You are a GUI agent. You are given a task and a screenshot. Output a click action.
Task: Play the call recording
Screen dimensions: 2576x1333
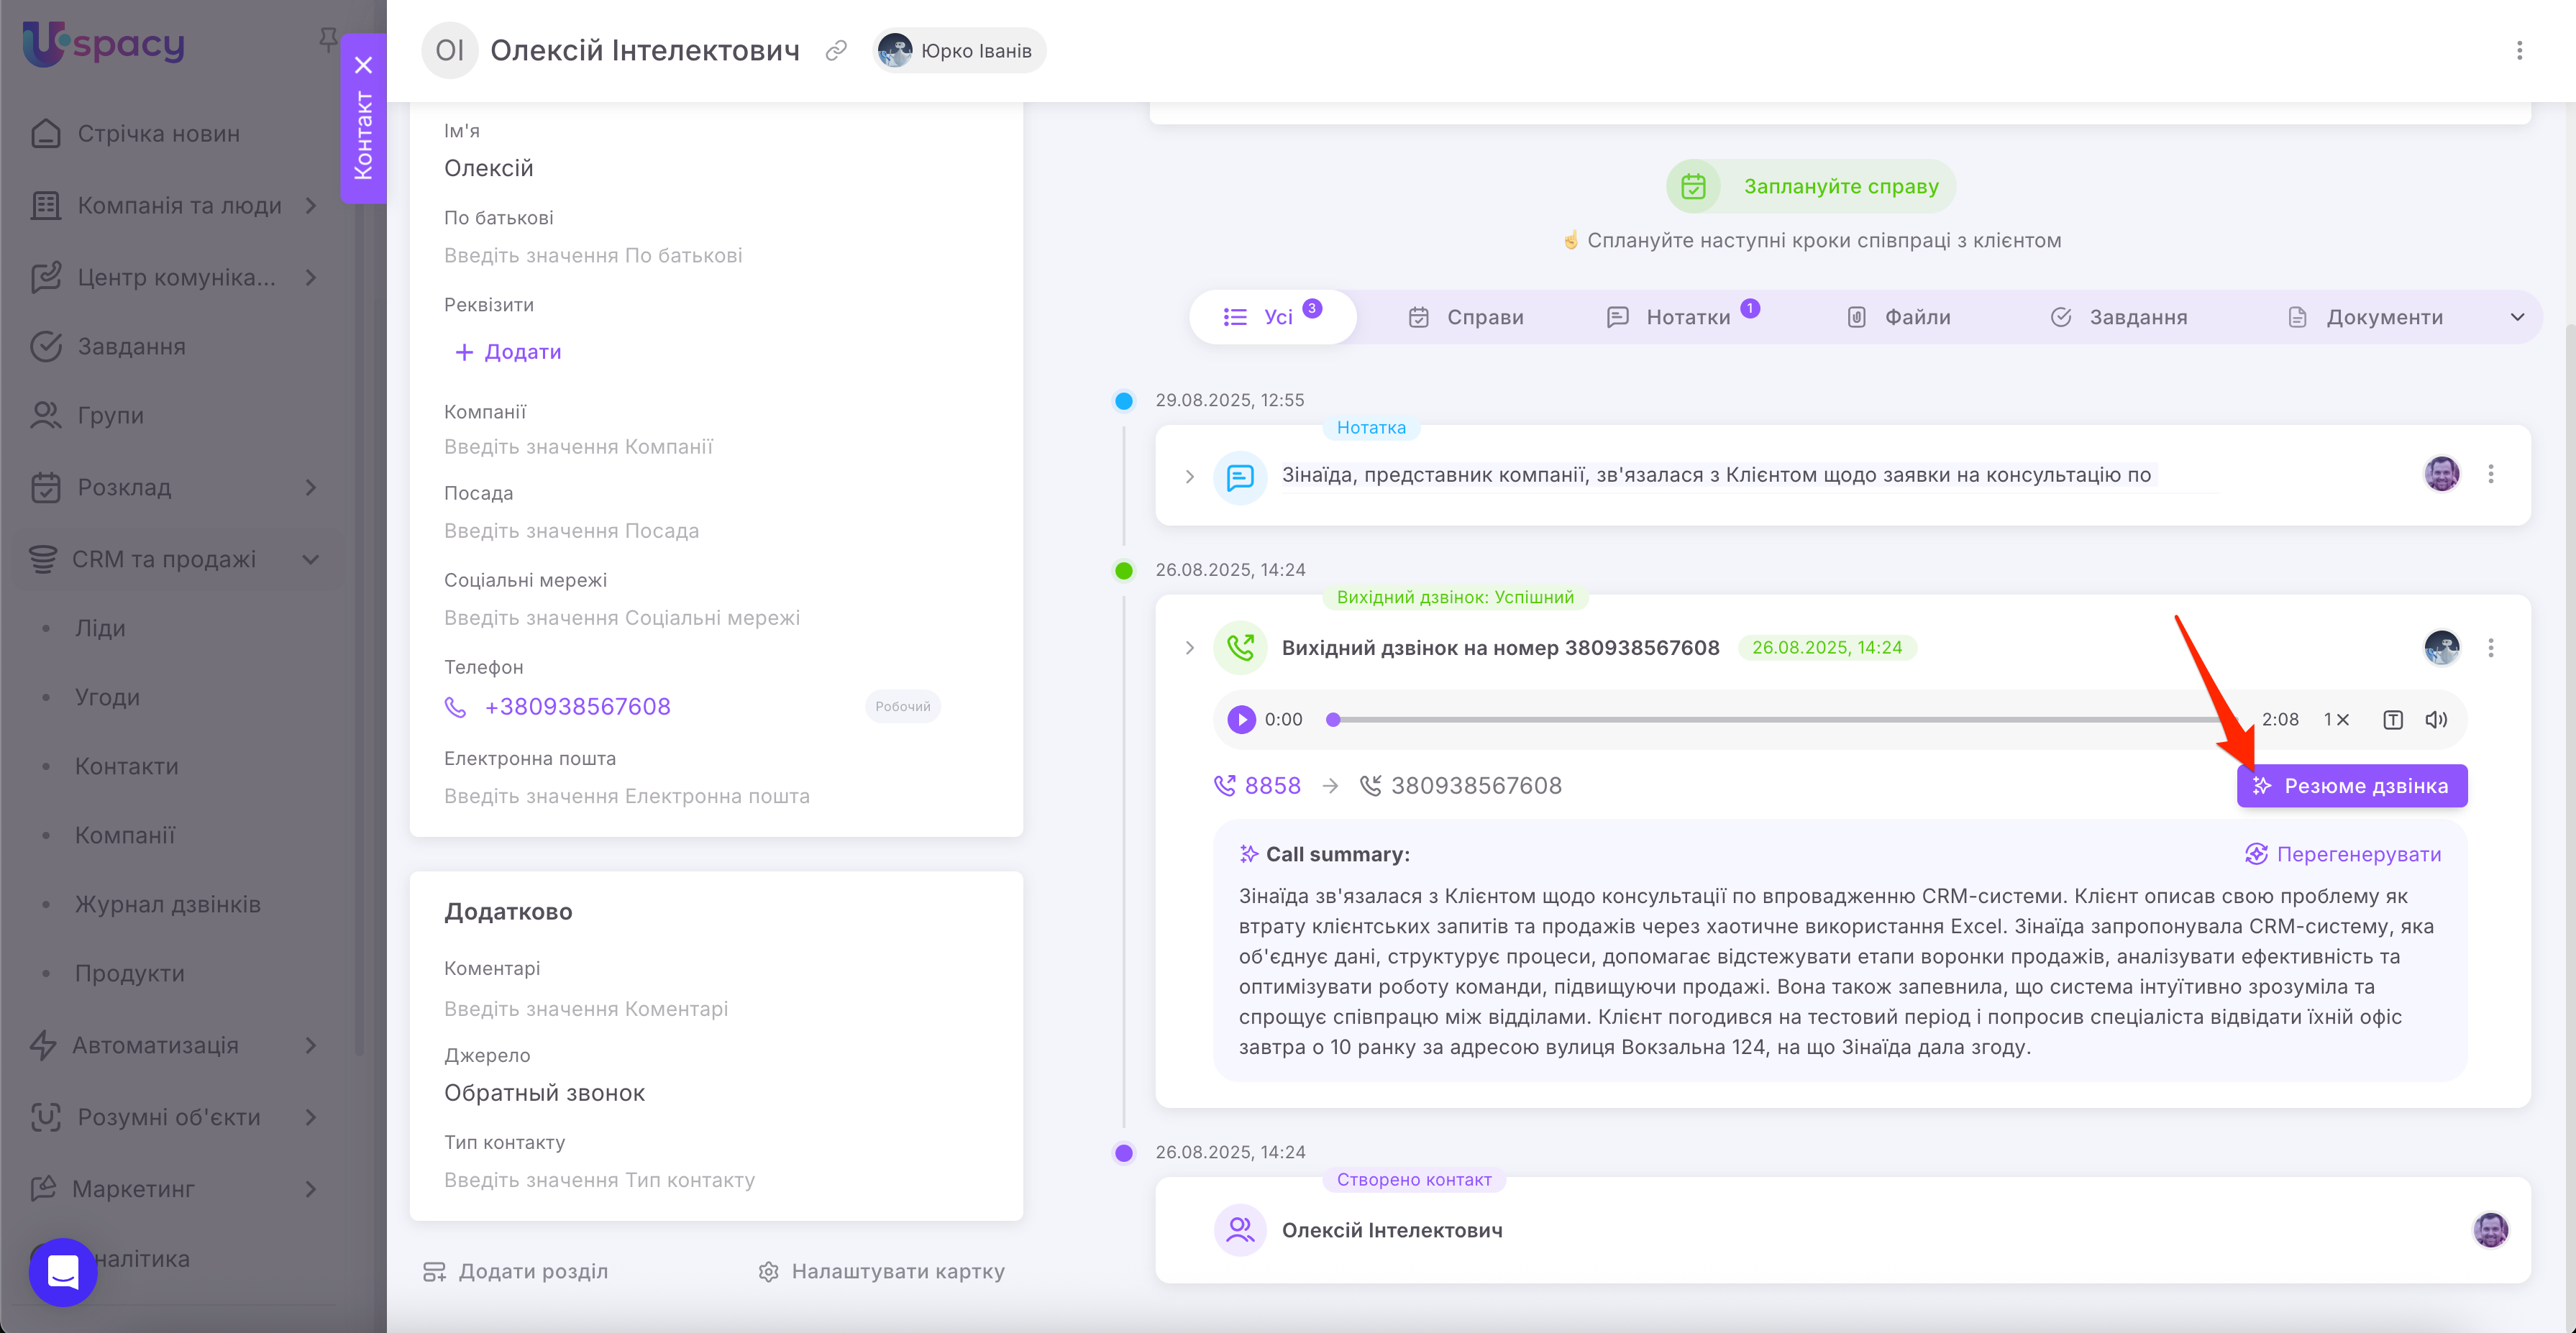click(1241, 719)
